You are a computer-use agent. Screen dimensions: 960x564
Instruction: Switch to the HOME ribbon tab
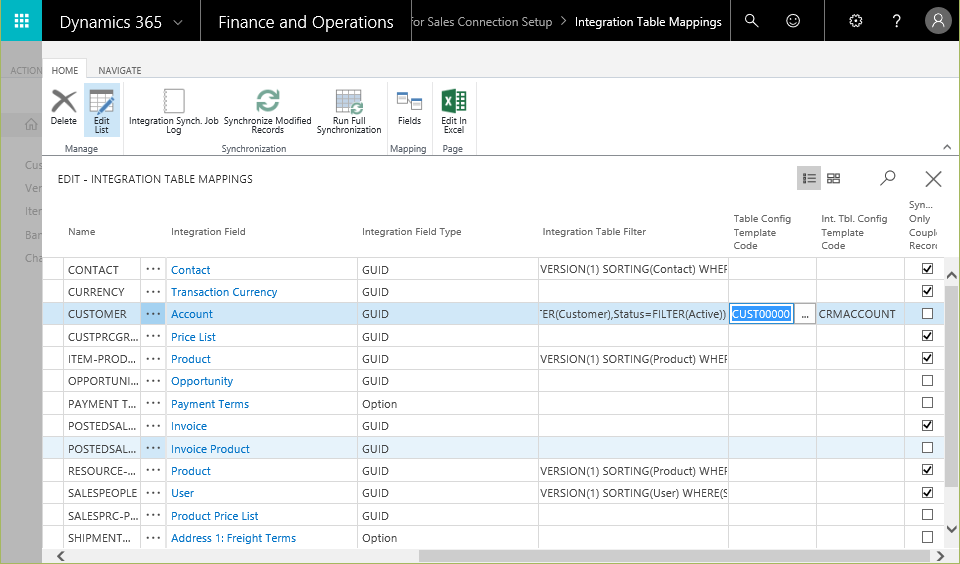click(x=64, y=70)
